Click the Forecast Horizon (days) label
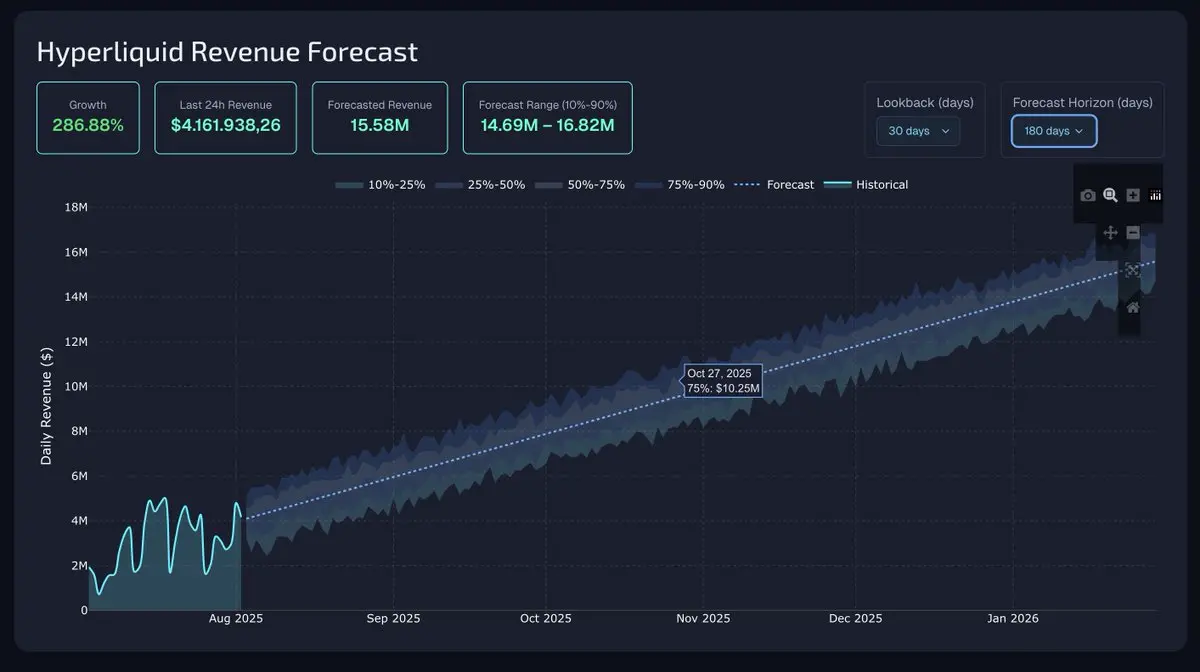The height and width of the screenshot is (672, 1200). pos(1082,102)
